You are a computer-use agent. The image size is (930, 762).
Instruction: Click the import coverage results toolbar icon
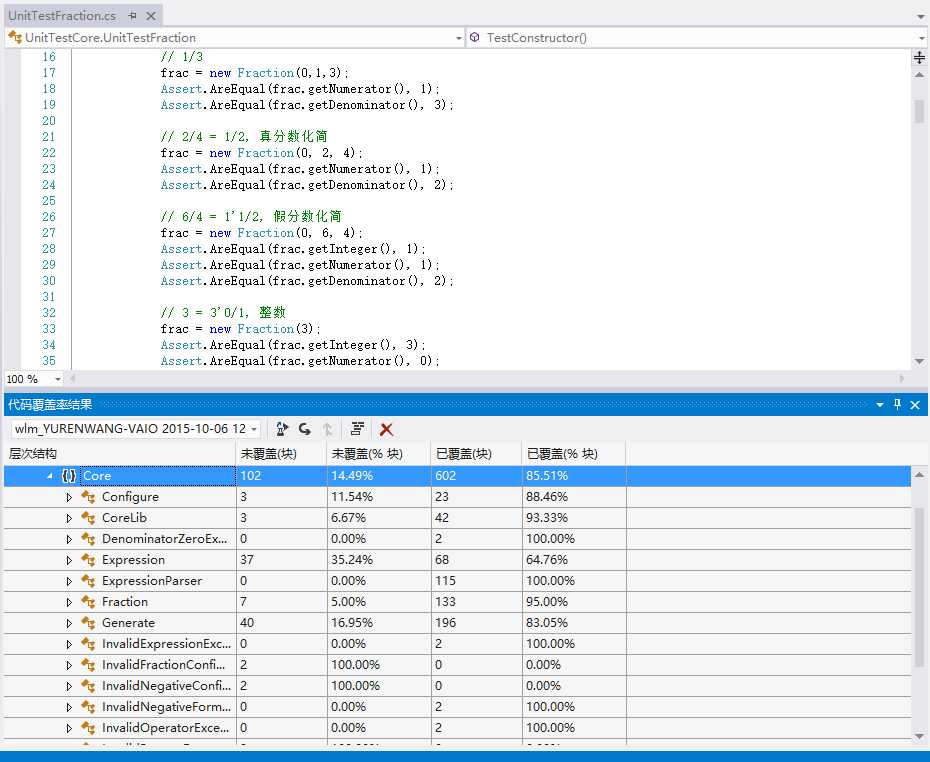coord(305,429)
